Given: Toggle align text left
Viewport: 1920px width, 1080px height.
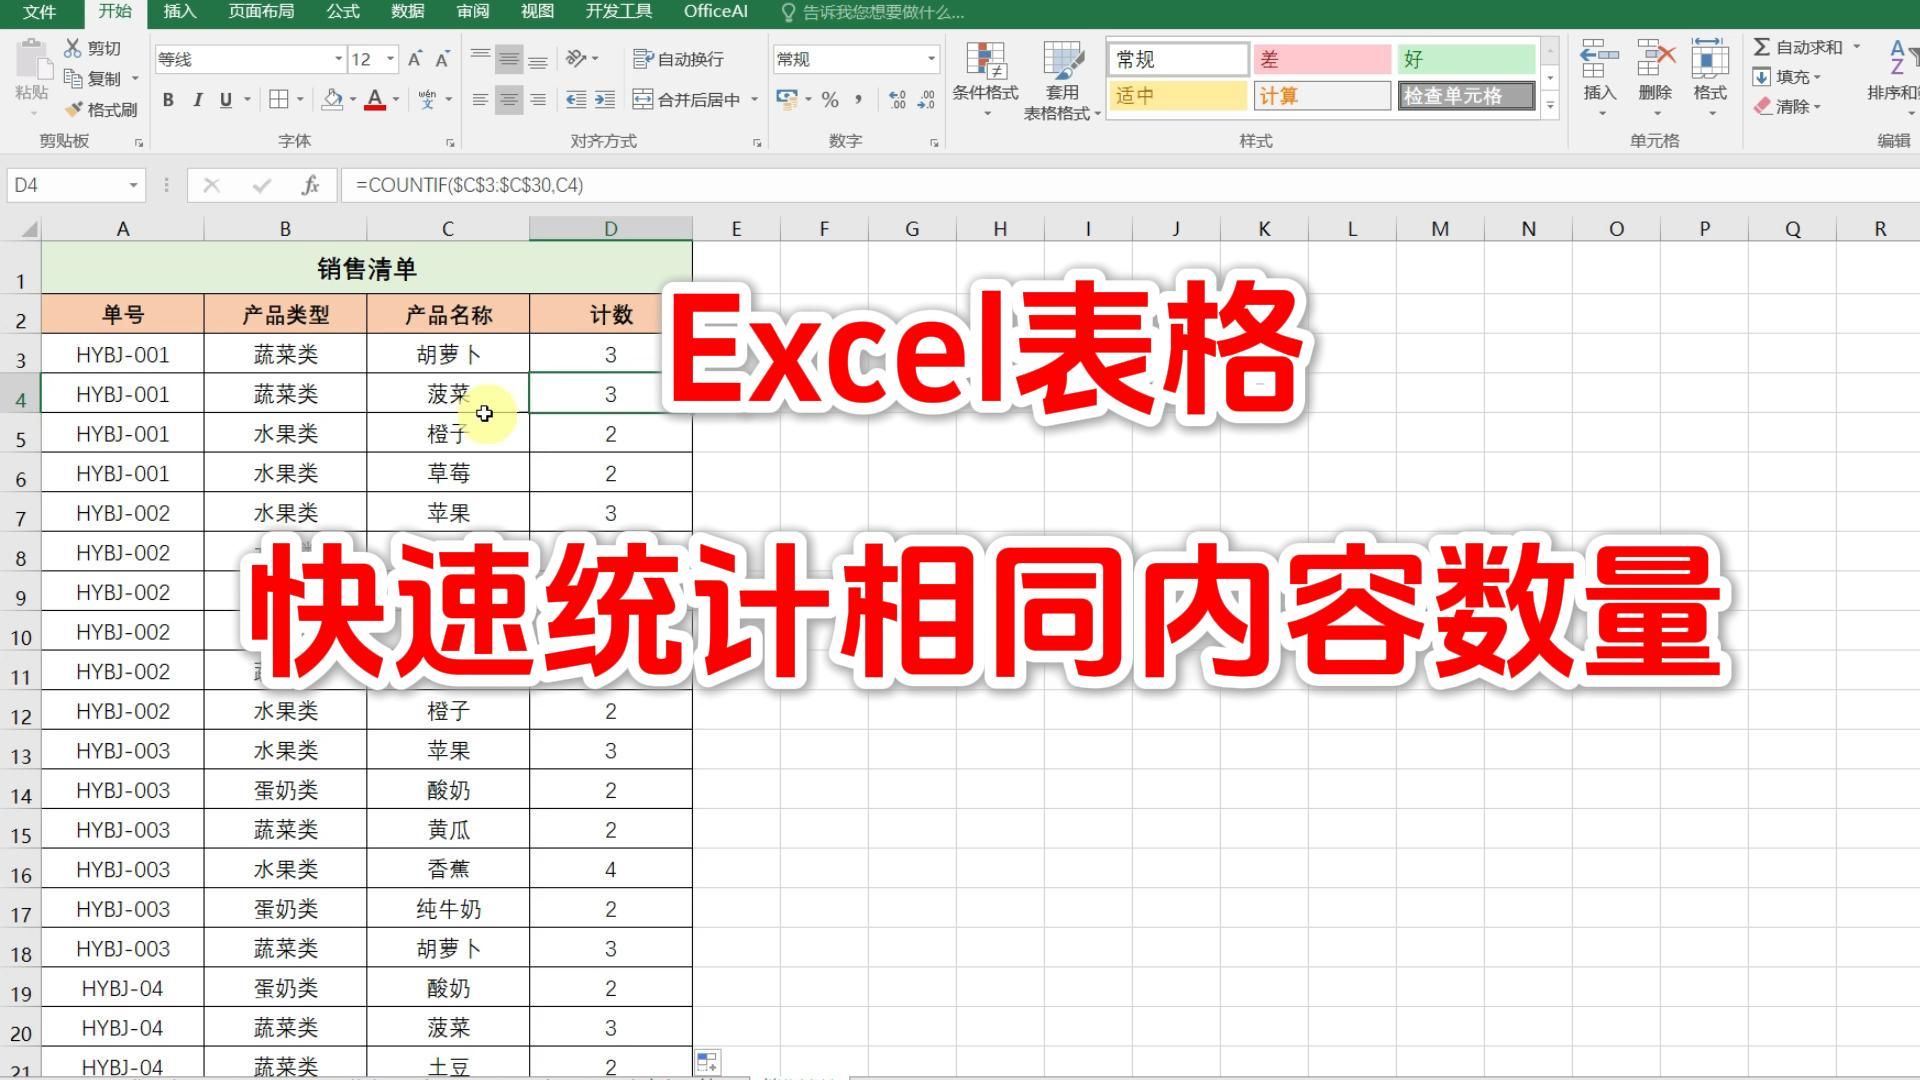Looking at the screenshot, I should [x=480, y=99].
